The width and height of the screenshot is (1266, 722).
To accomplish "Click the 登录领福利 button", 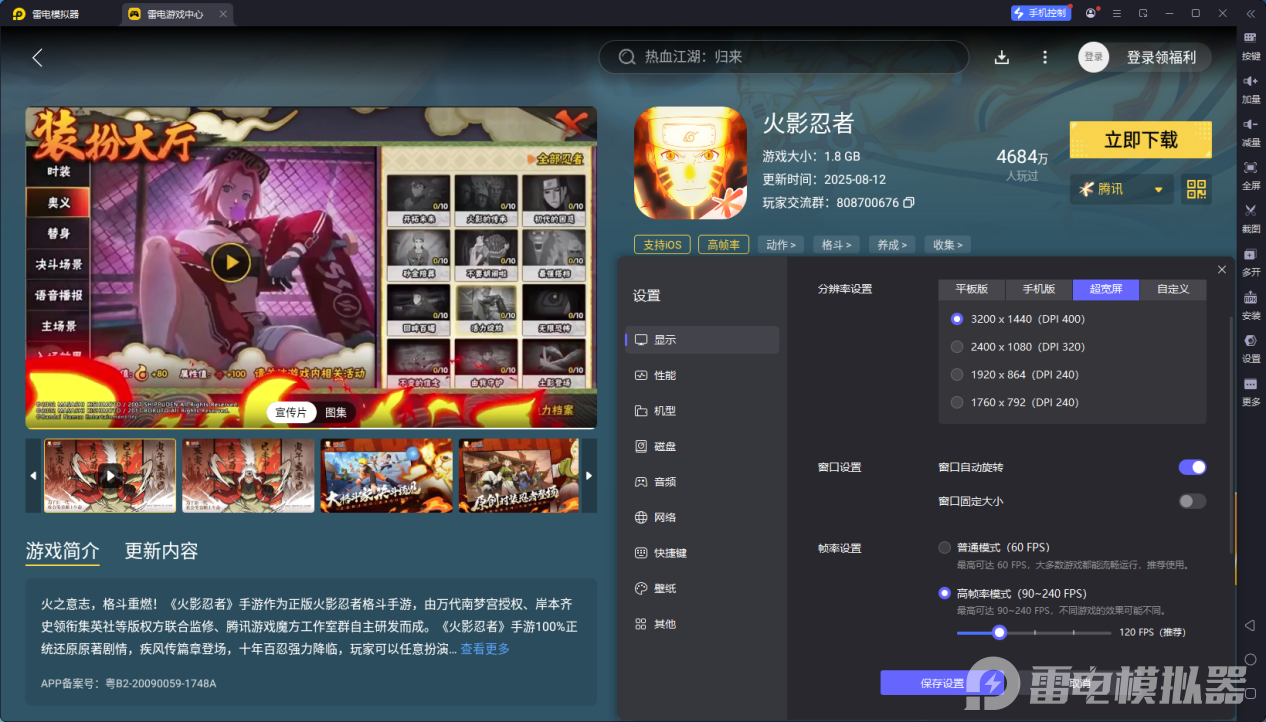I will click(1161, 57).
